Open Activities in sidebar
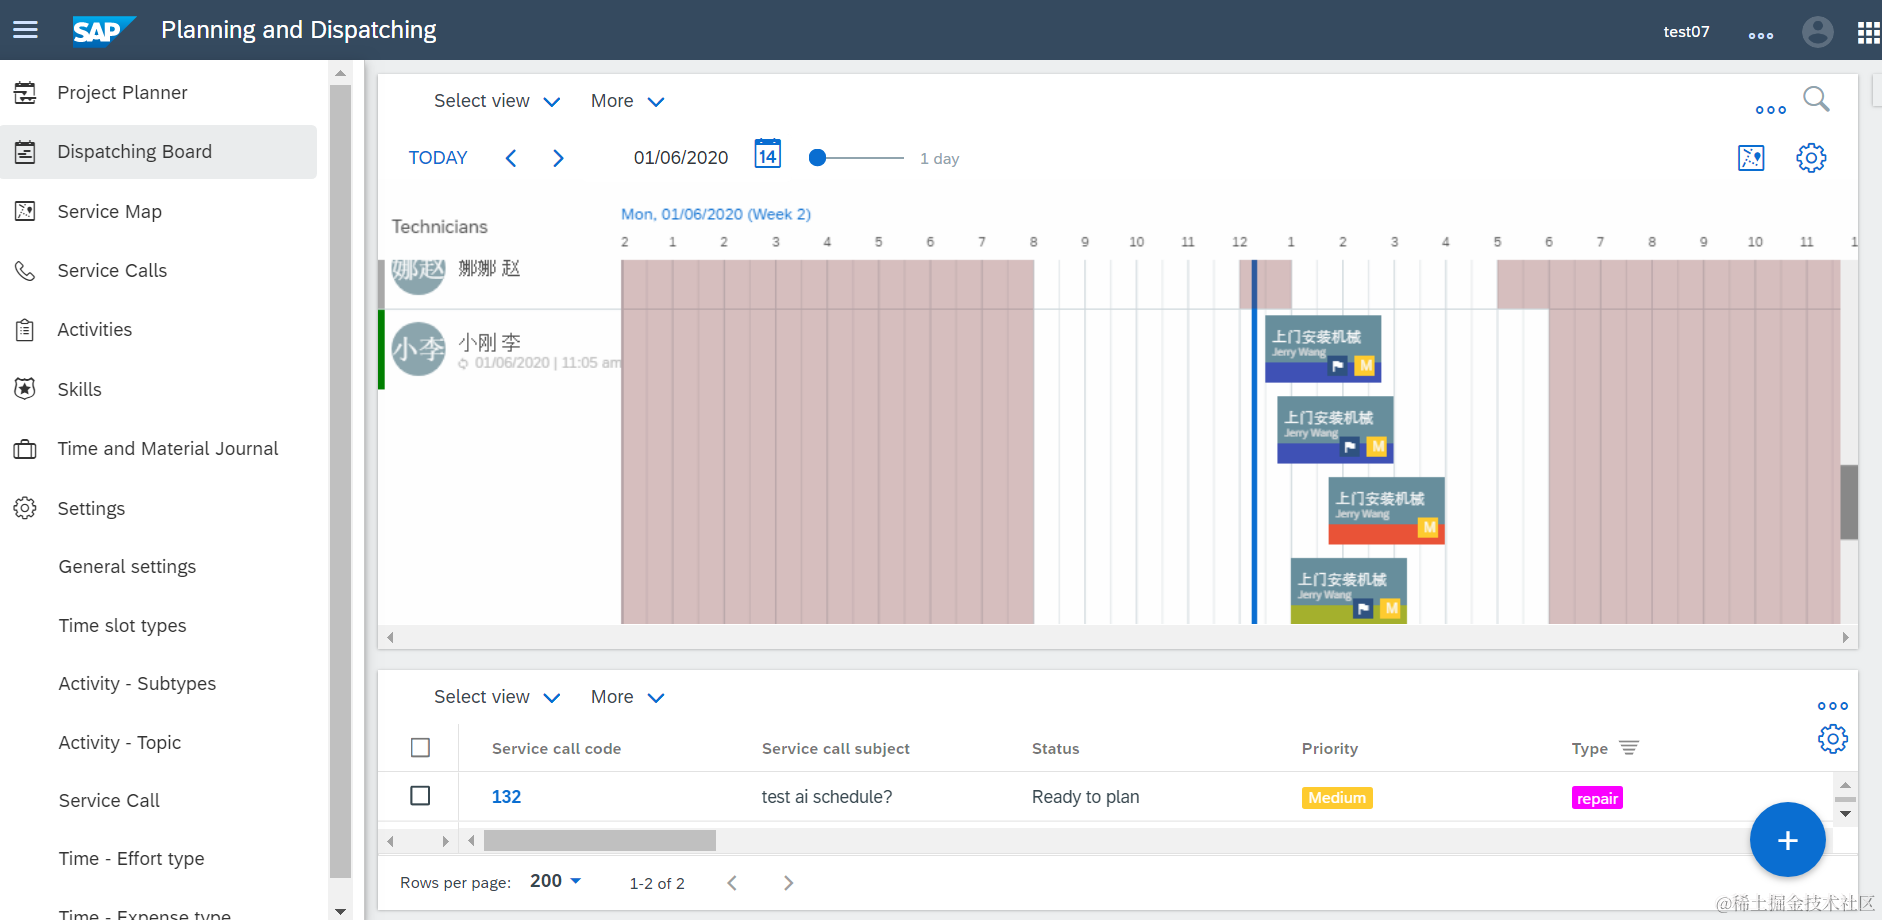 pyautogui.click(x=158, y=330)
